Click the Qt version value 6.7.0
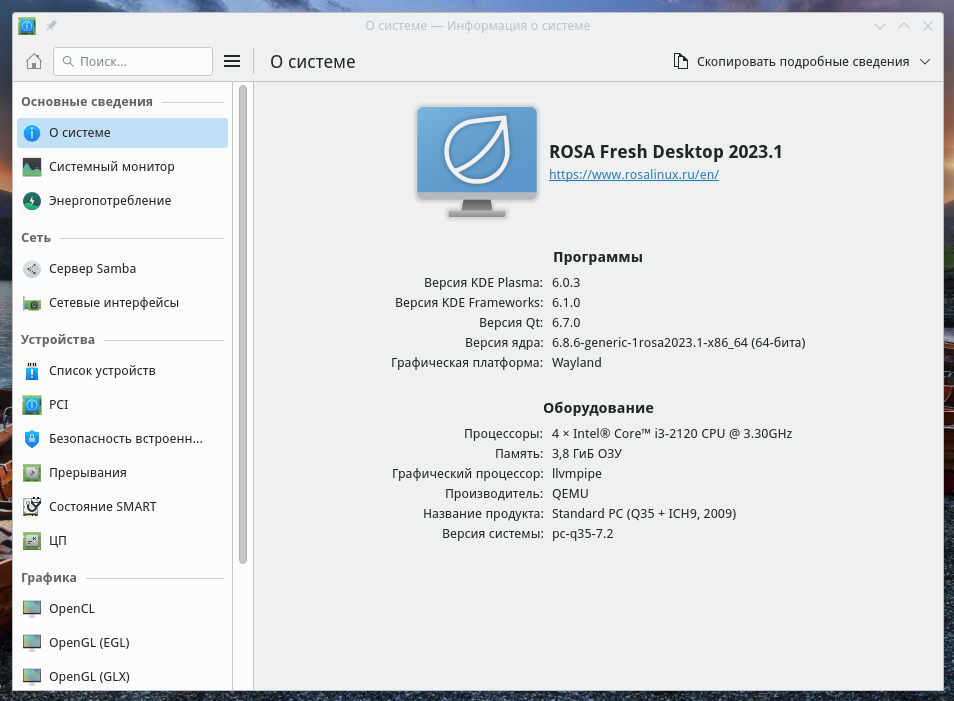Image resolution: width=954 pixels, height=701 pixels. 566,323
